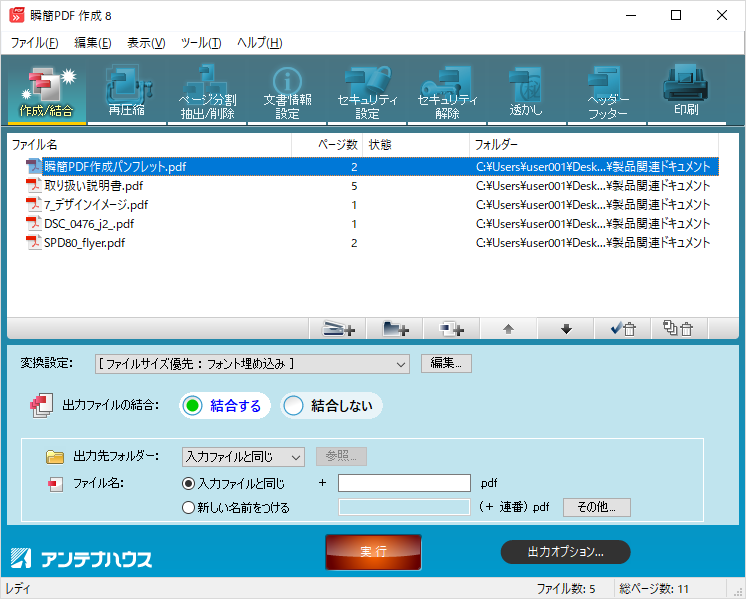Screen dimensions: 746x599
Task: Click PDF icon of 7_デザインイメージ.pdf
Action: [x=33, y=205]
